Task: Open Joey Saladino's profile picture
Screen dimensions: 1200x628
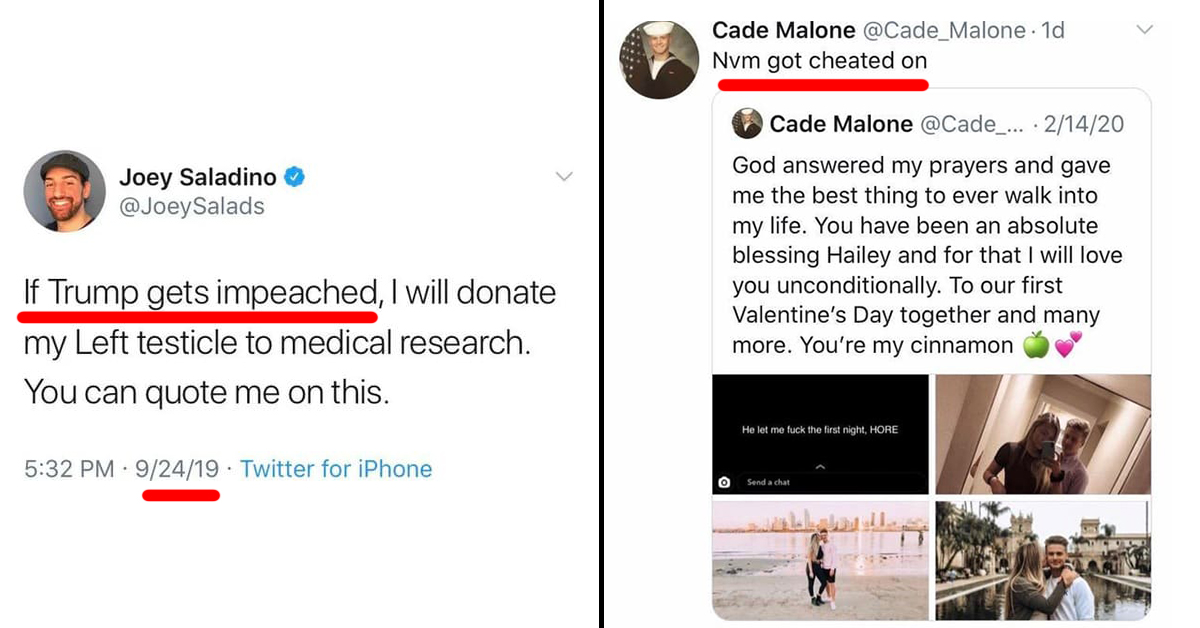Action: (65, 191)
